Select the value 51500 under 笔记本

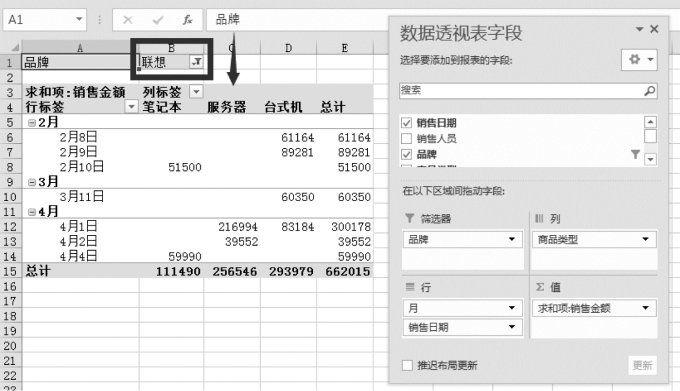click(x=185, y=167)
